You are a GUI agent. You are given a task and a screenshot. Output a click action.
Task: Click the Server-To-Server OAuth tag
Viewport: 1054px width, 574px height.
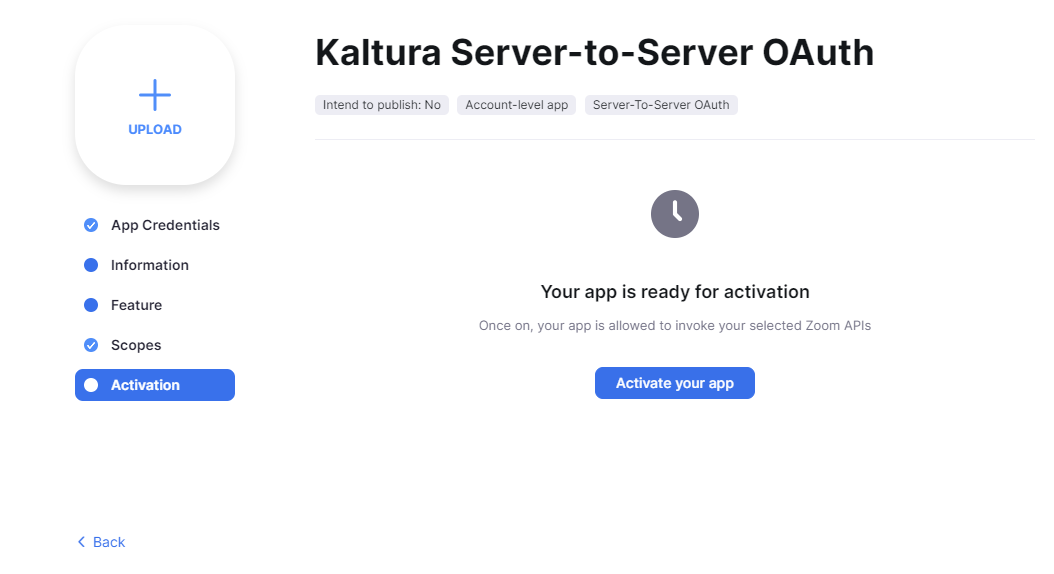(661, 105)
